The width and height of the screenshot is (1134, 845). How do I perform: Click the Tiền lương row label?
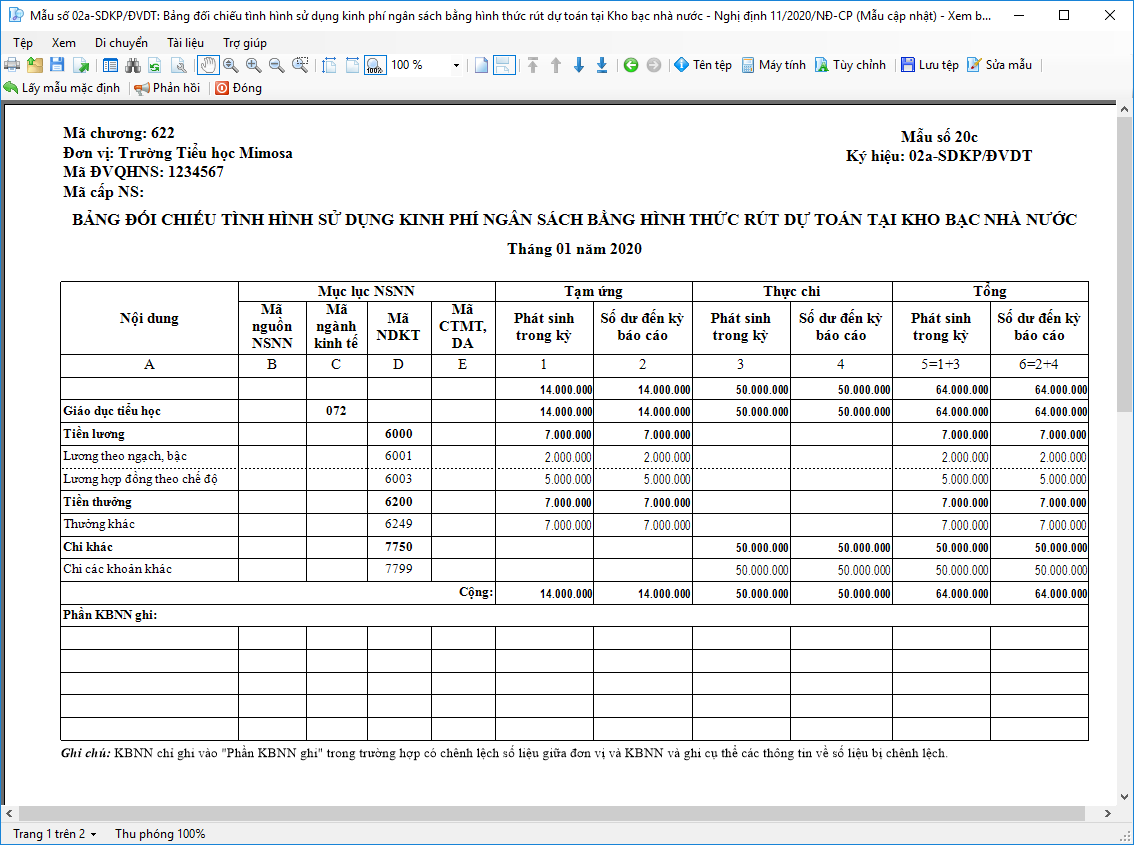(x=93, y=434)
